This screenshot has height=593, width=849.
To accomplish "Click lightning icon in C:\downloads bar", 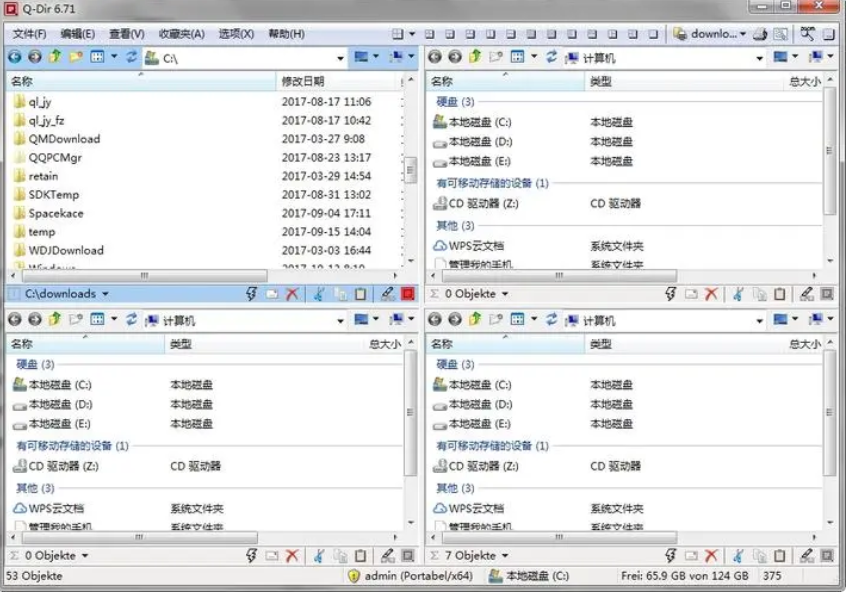I will pyautogui.click(x=251, y=294).
